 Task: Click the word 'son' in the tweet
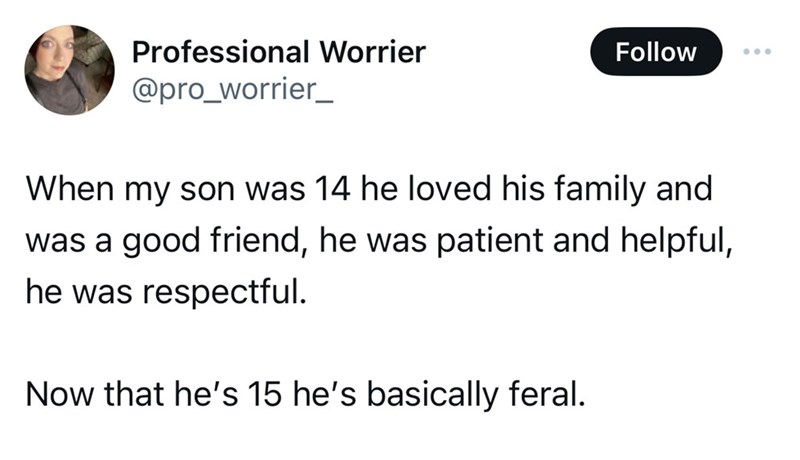207,190
